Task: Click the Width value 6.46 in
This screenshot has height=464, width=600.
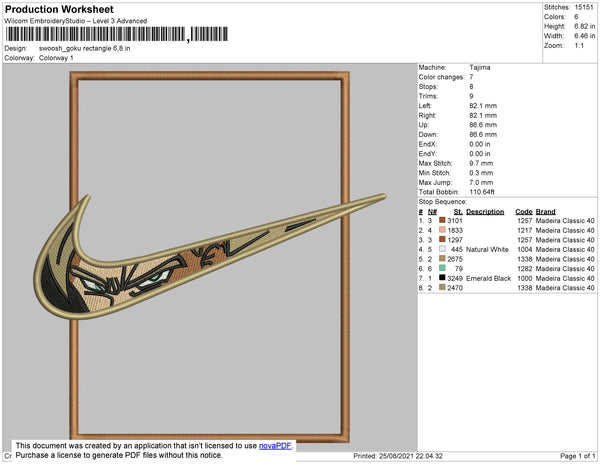Action: click(x=585, y=36)
